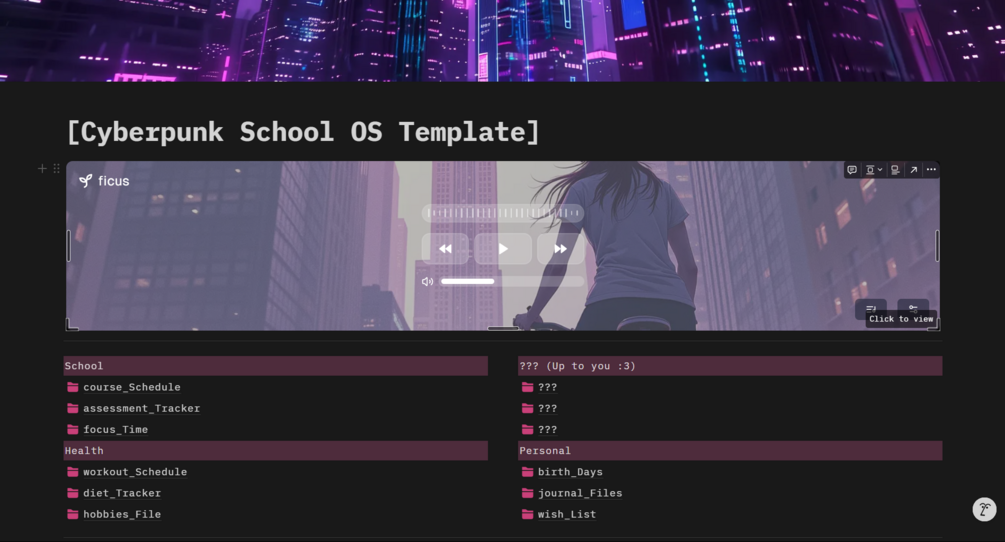Viewport: 1005px width, 542px height.
Task: Open the focus_Time page
Action: click(115, 429)
